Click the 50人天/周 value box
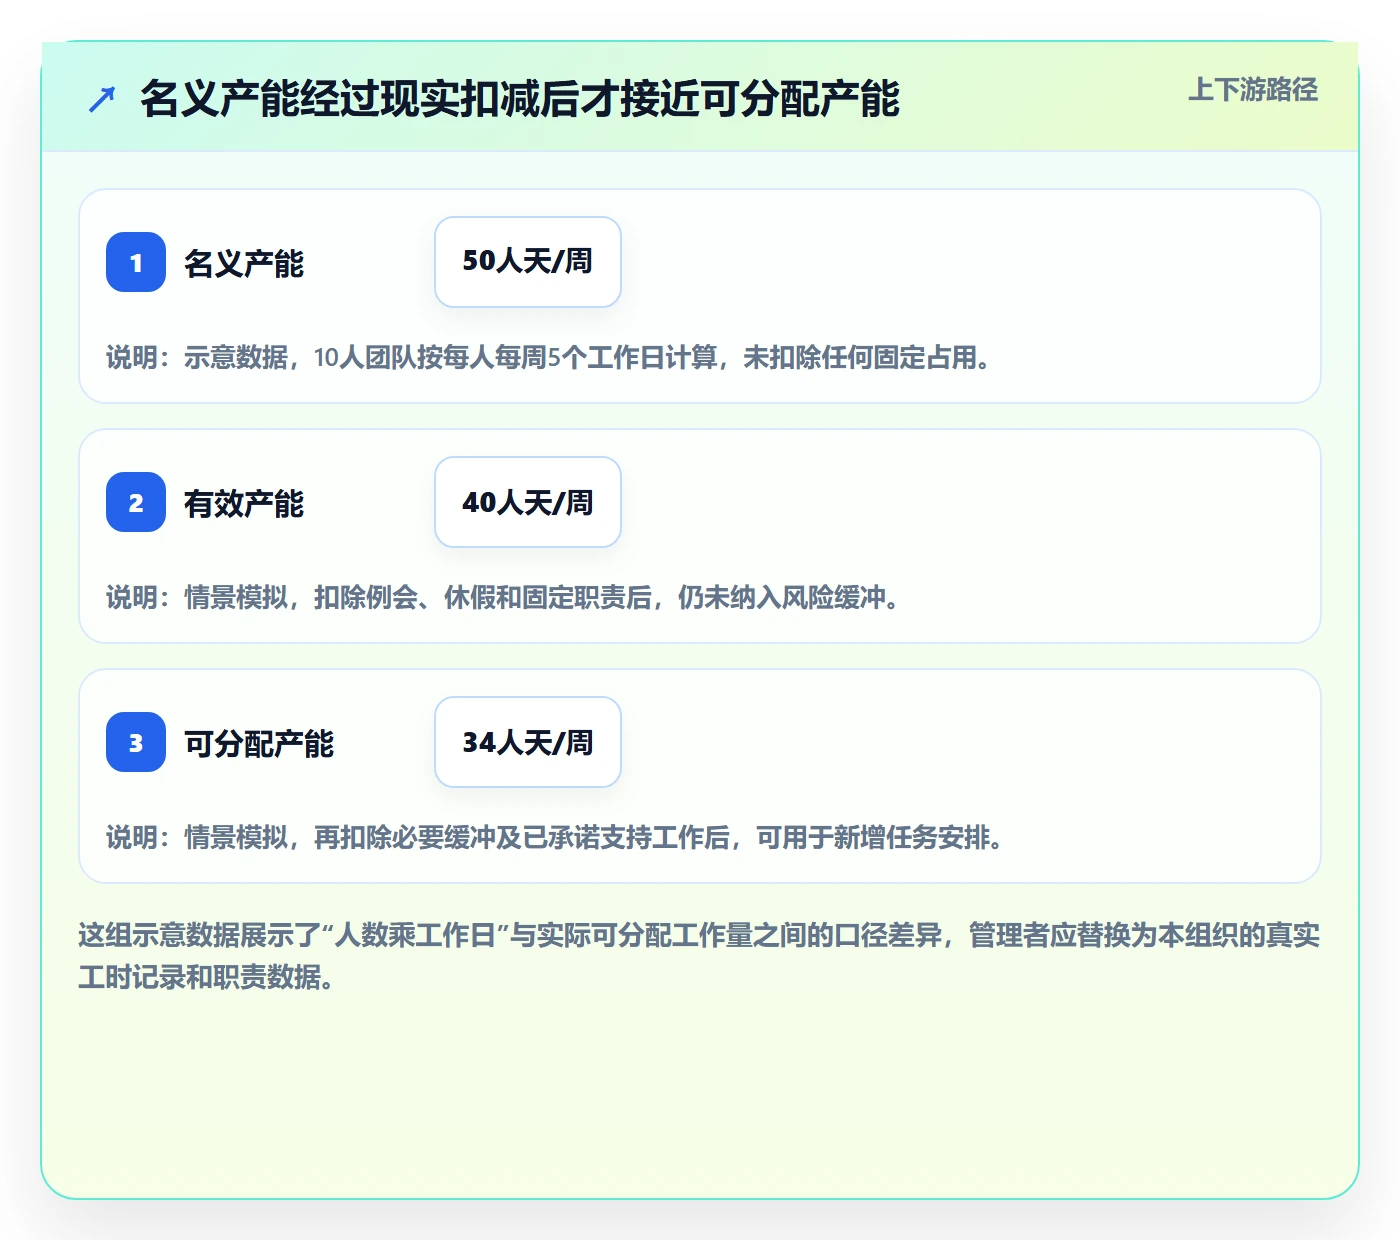1400x1240 pixels. tap(528, 262)
